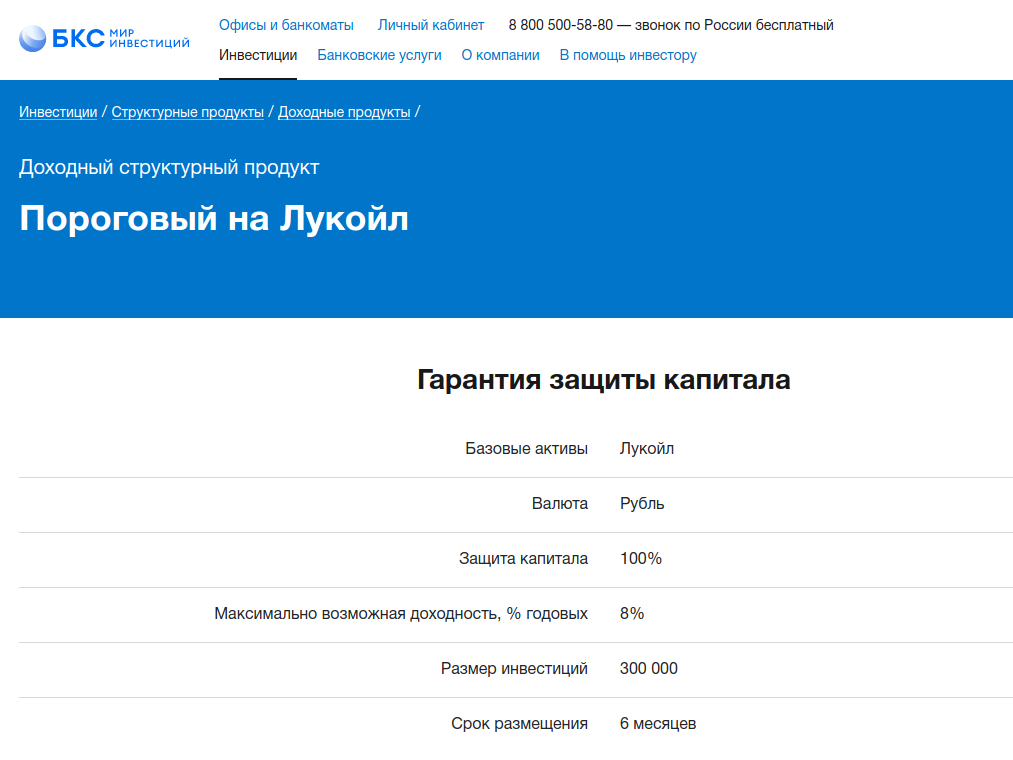The height and width of the screenshot is (760, 1013).
Task: Click the 6 месяцев placement term
Action: [658, 723]
